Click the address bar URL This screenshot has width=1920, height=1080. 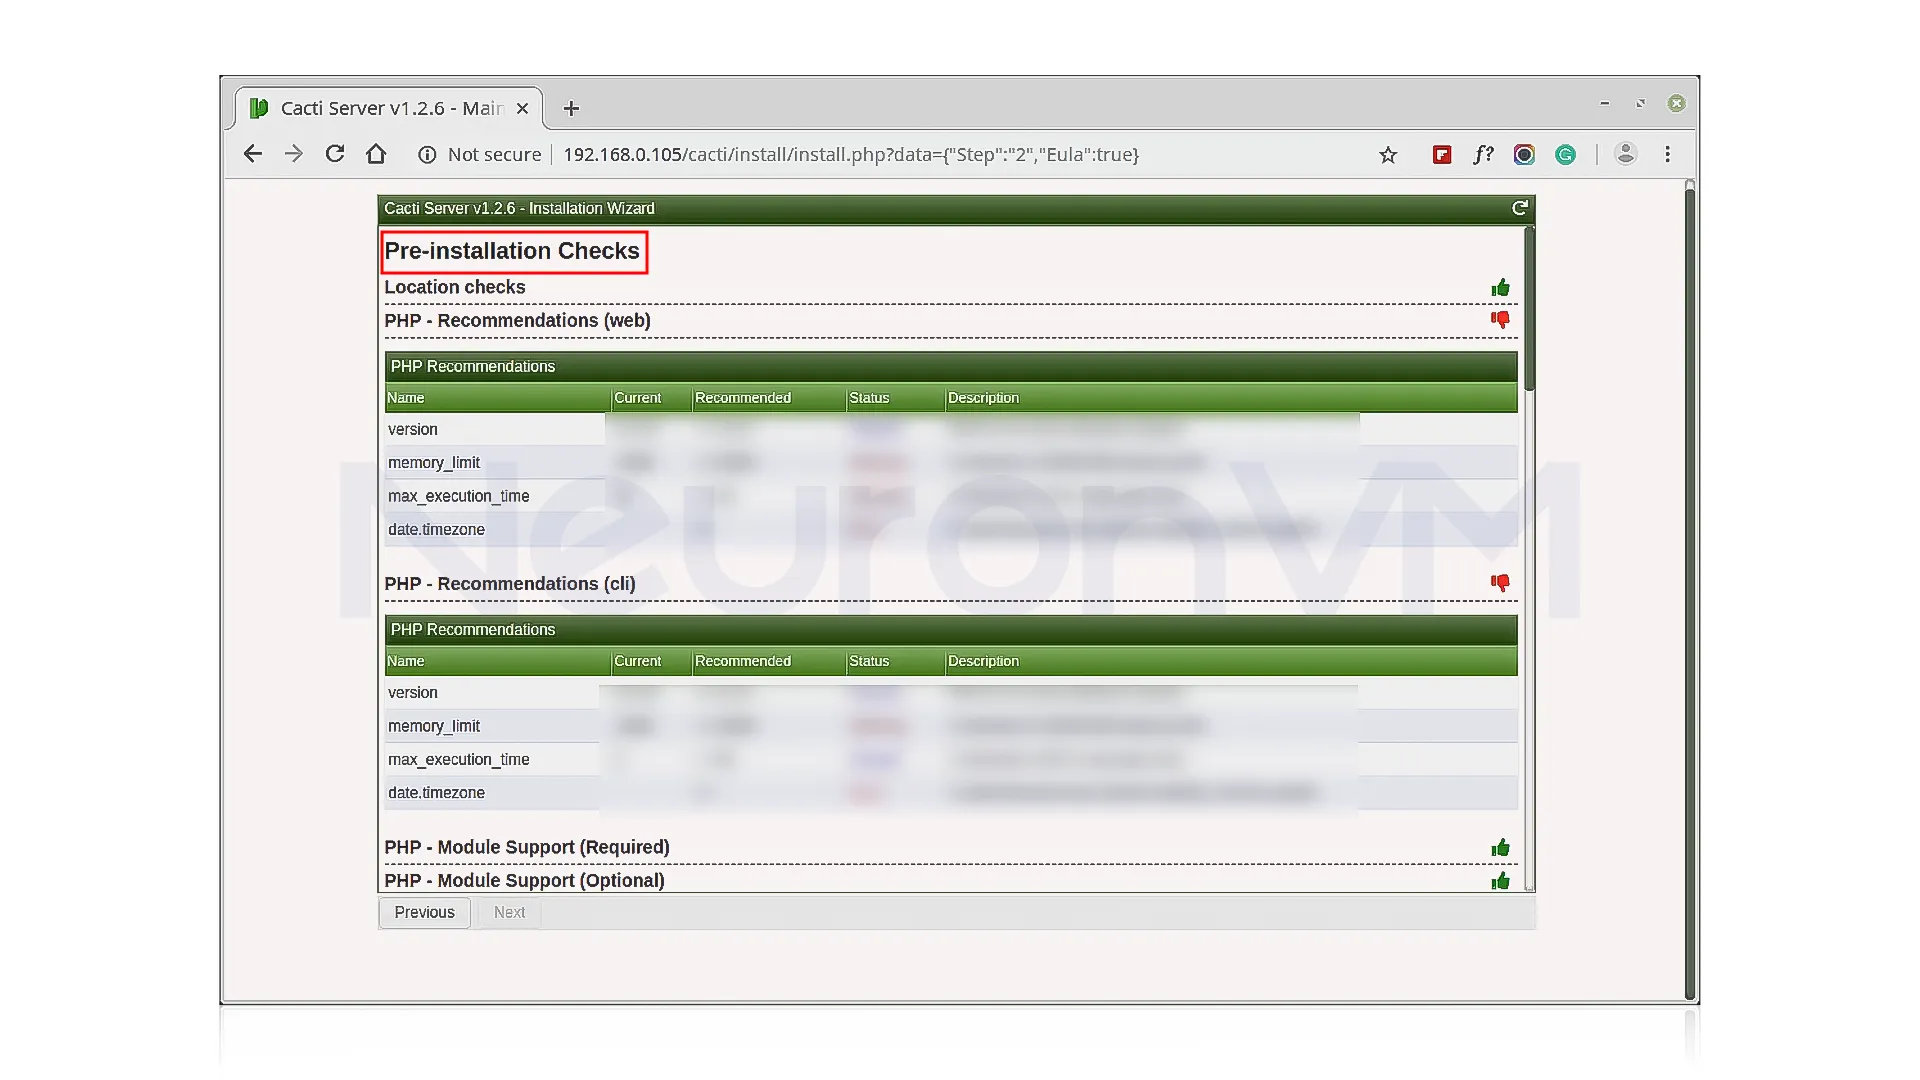coord(851,155)
